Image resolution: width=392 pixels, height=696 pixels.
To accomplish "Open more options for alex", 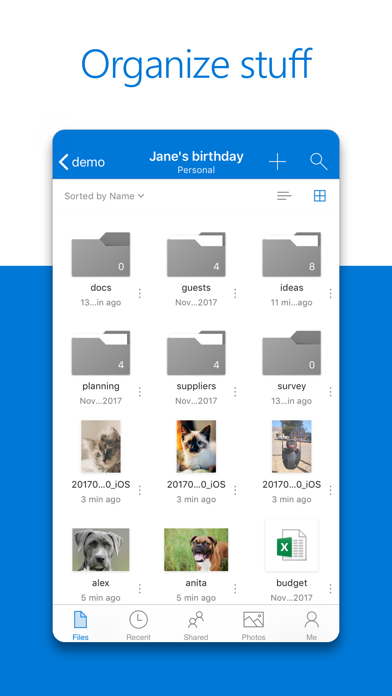I will pyautogui.click(x=139, y=589).
